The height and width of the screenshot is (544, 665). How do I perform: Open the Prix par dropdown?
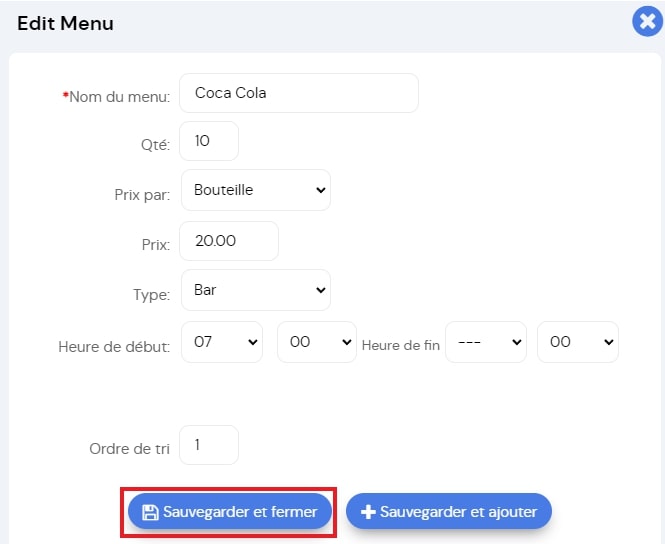[256, 190]
